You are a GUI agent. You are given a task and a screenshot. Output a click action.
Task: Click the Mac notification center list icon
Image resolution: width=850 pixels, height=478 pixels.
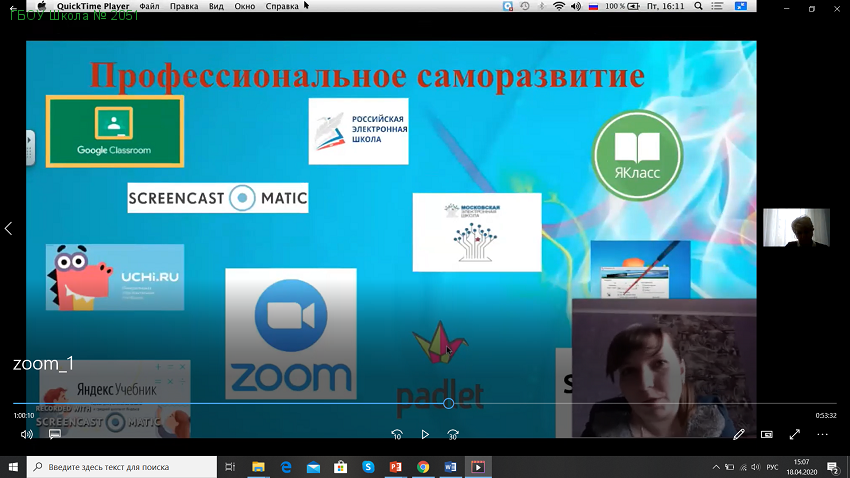pyautogui.click(x=717, y=6)
